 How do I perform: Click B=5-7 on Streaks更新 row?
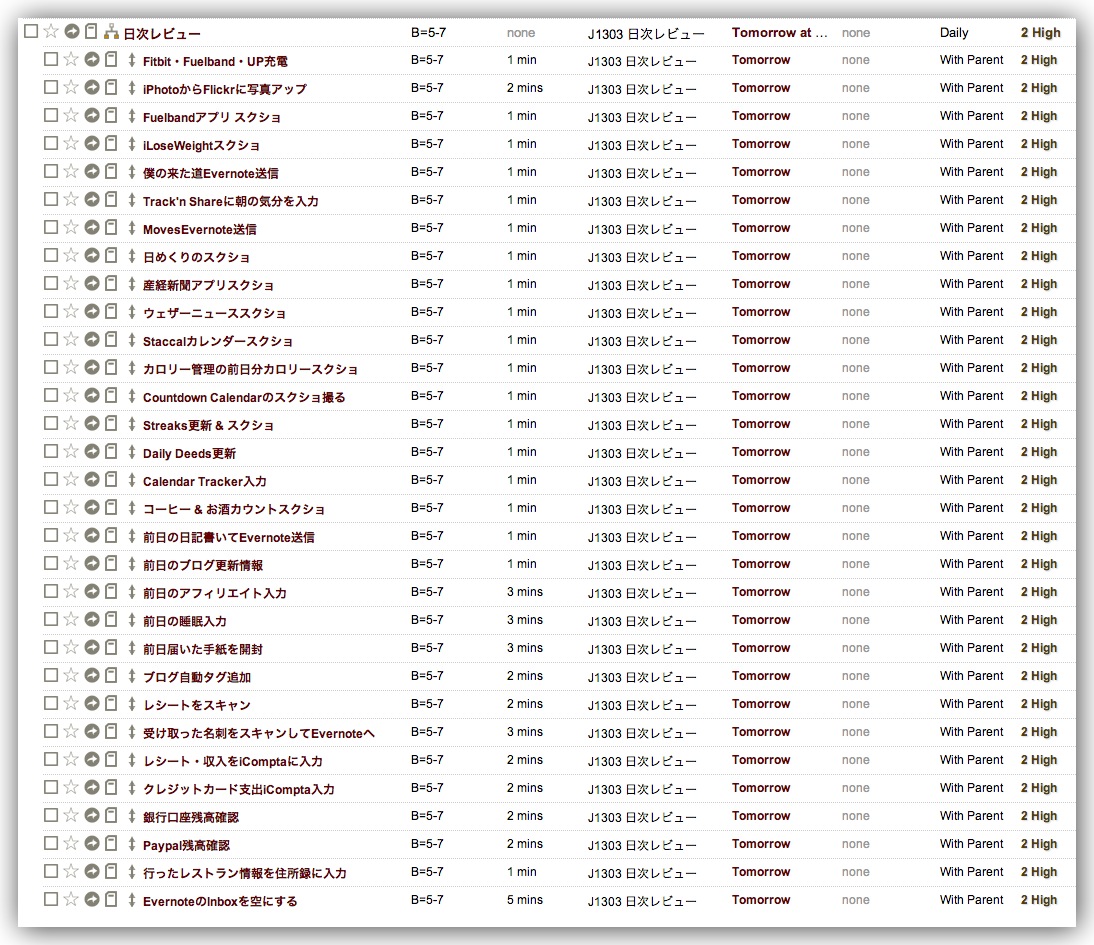point(427,424)
